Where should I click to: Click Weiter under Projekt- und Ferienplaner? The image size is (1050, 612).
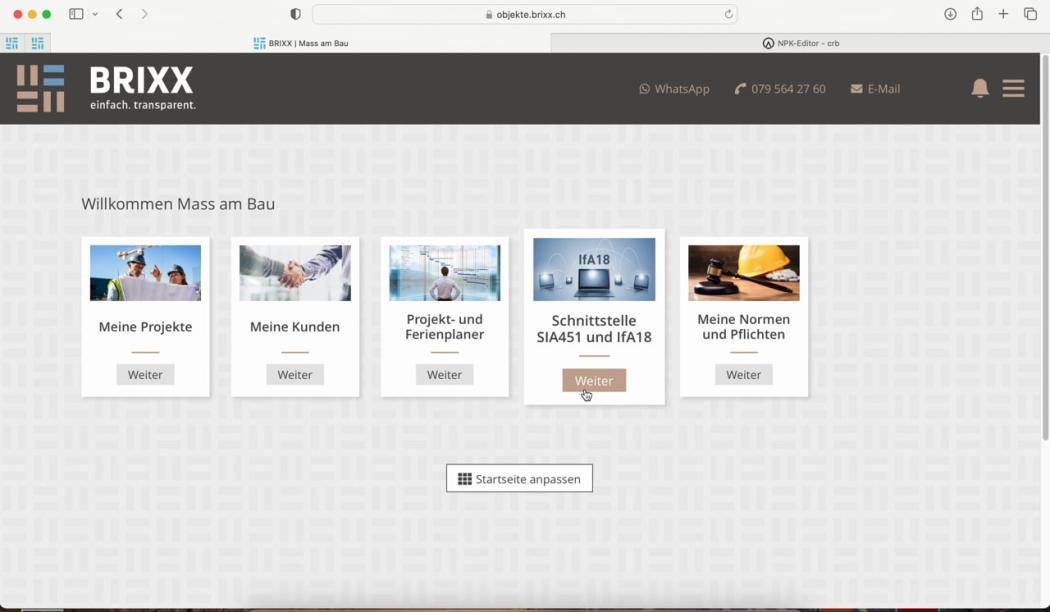[x=445, y=374]
